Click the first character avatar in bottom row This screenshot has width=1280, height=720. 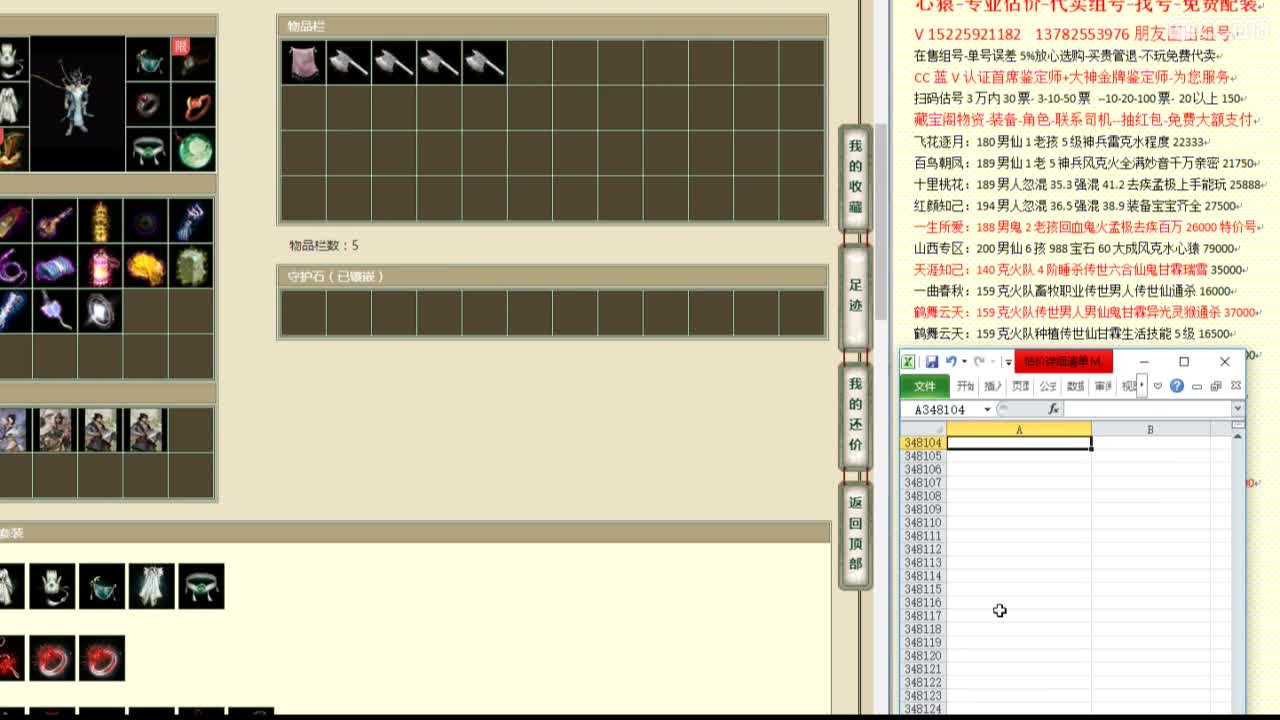pyautogui.click(x=12, y=430)
